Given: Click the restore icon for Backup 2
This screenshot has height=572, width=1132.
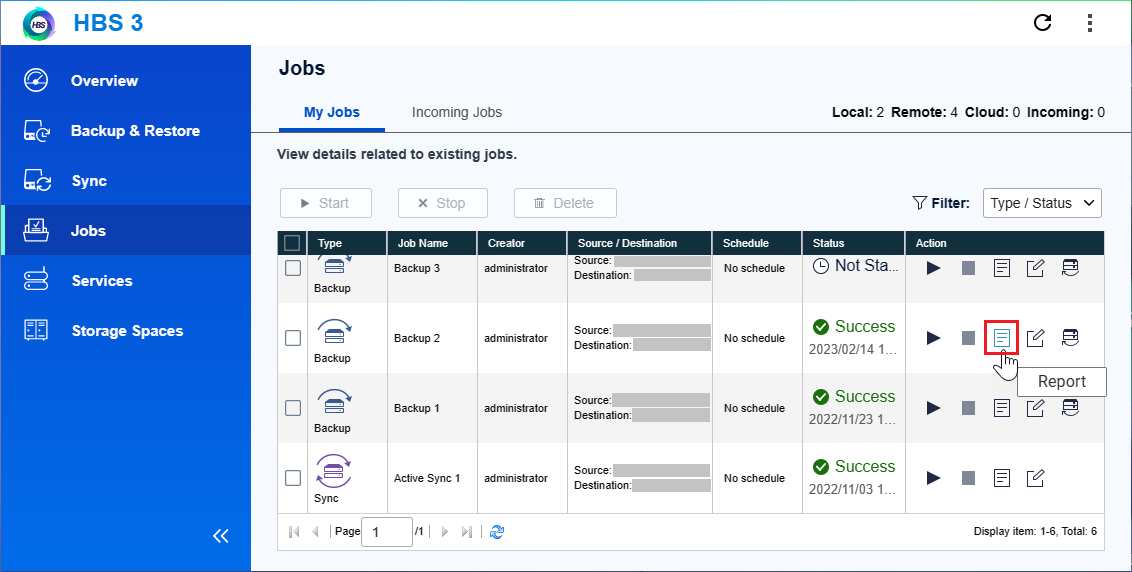Looking at the screenshot, I should [x=1070, y=337].
